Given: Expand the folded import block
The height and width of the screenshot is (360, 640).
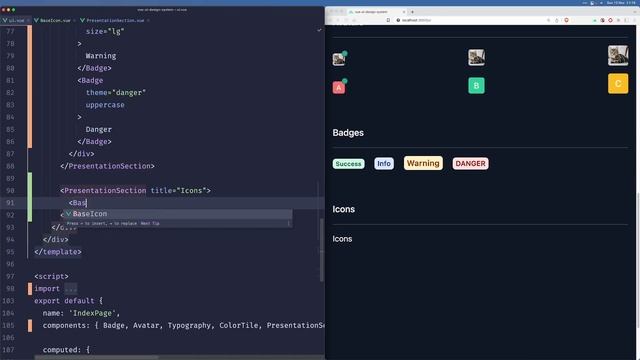Looking at the screenshot, I should click(71, 289).
